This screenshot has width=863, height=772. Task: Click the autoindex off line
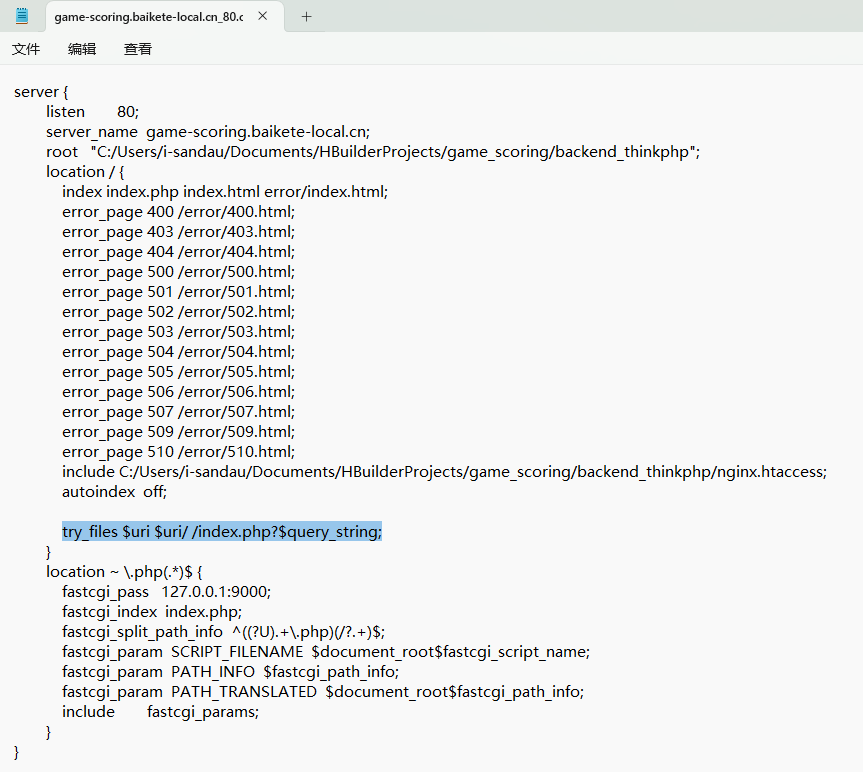[x=114, y=492]
